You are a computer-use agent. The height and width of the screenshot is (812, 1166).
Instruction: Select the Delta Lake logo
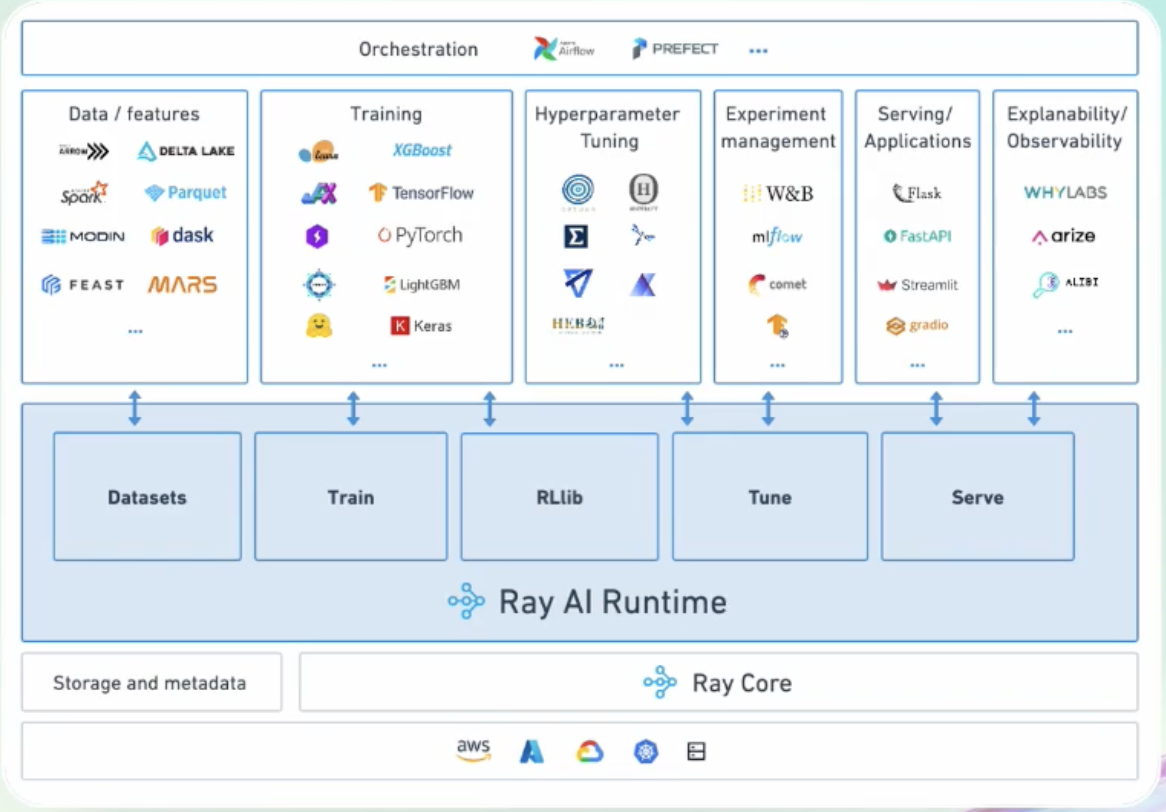click(x=186, y=151)
